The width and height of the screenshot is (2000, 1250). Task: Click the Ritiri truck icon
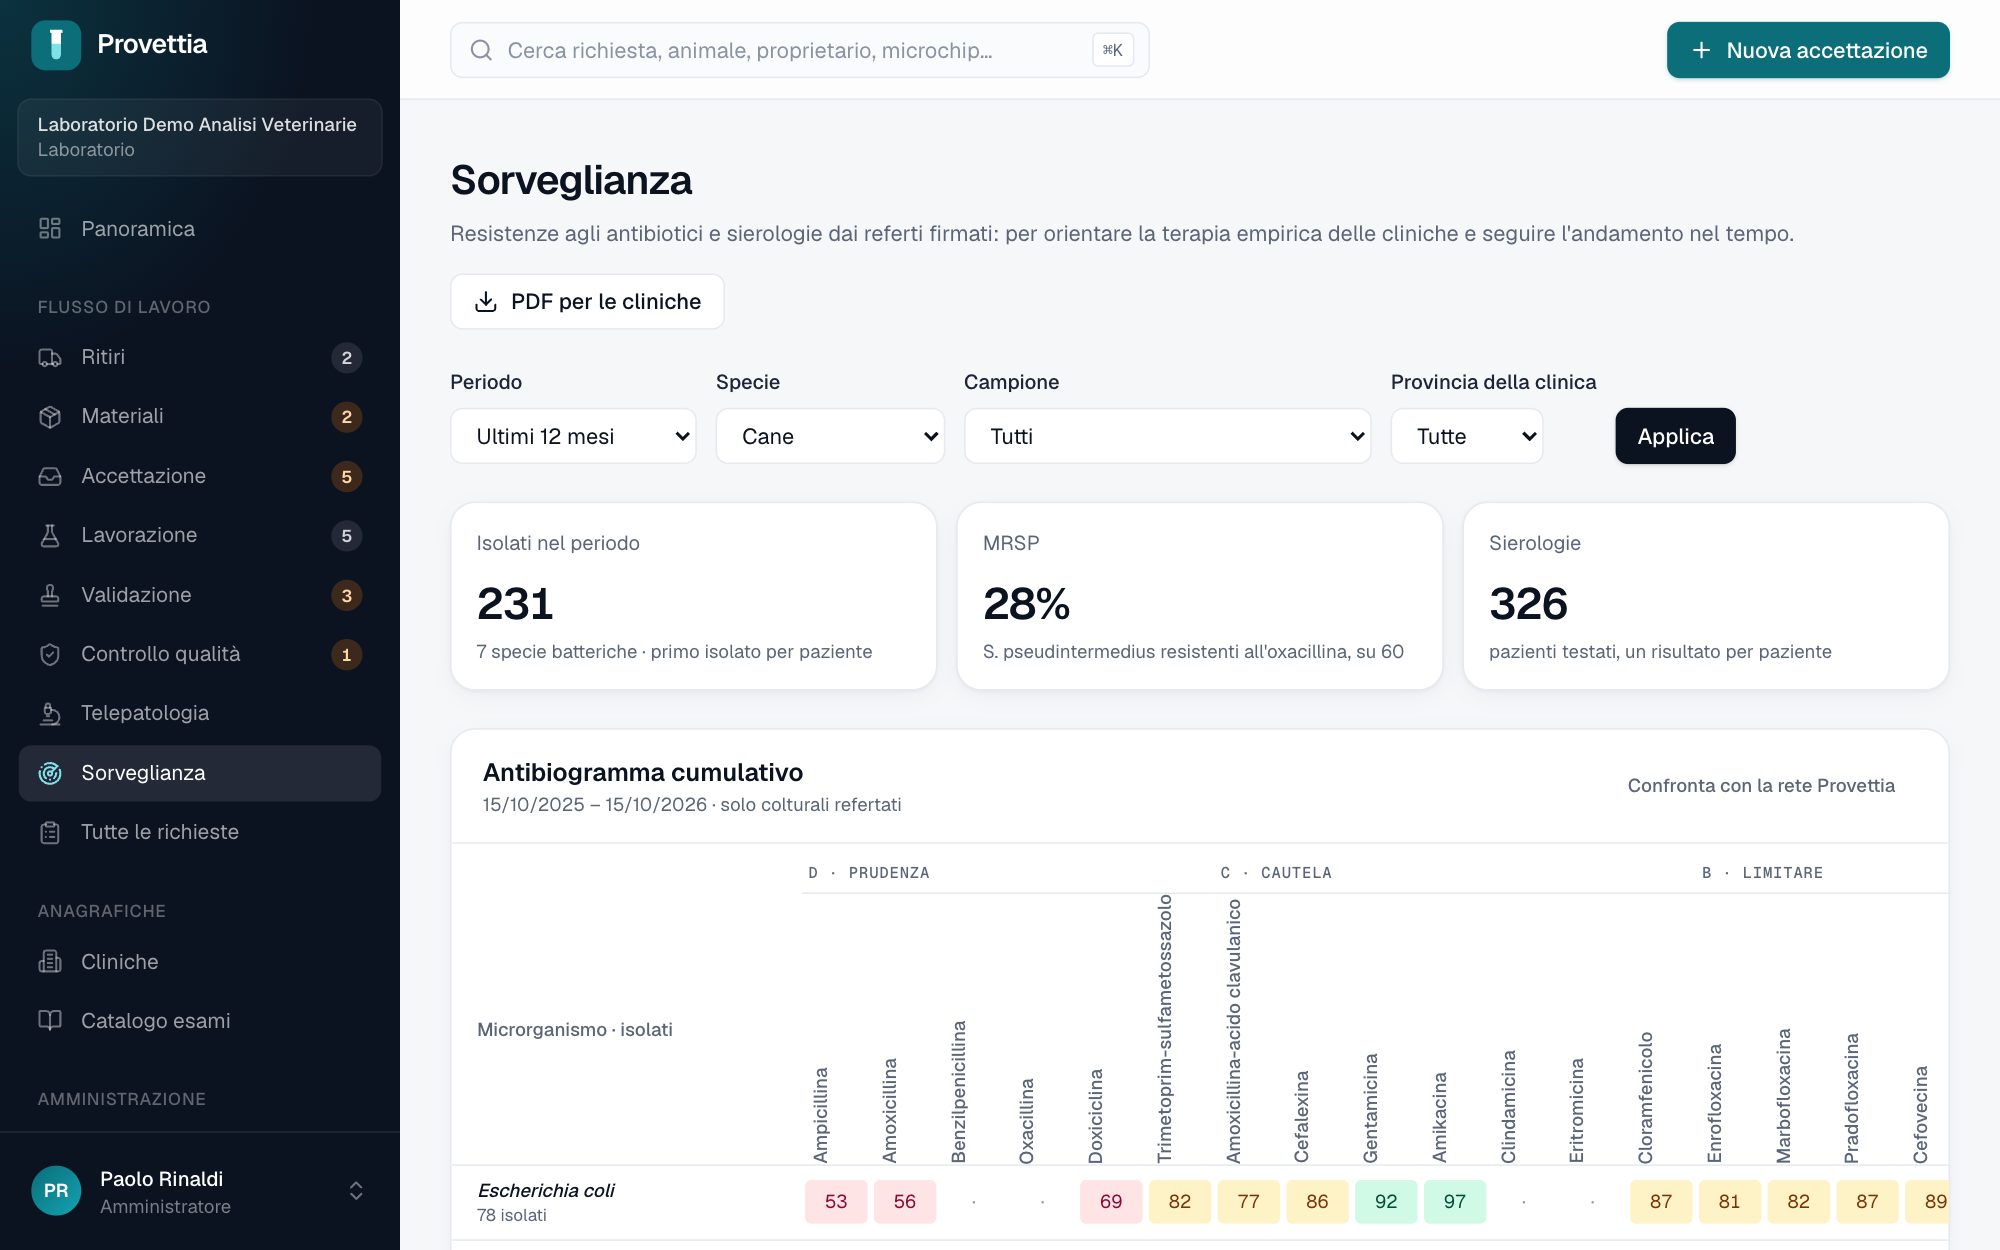(50, 357)
